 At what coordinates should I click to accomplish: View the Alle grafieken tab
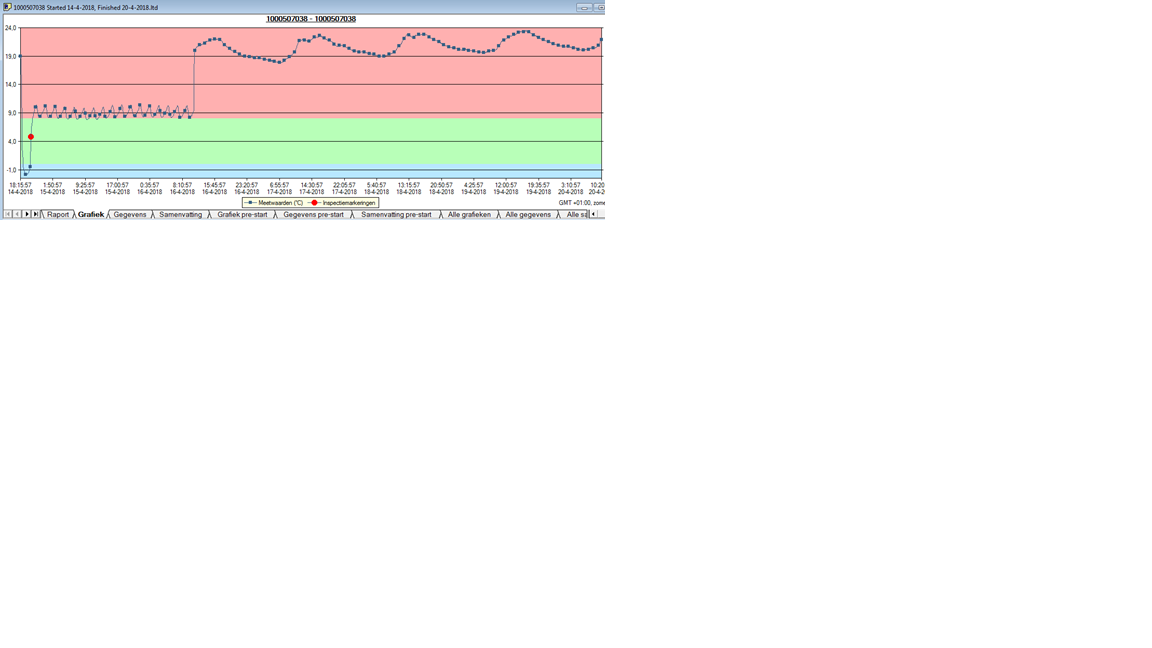pyautogui.click(x=469, y=214)
